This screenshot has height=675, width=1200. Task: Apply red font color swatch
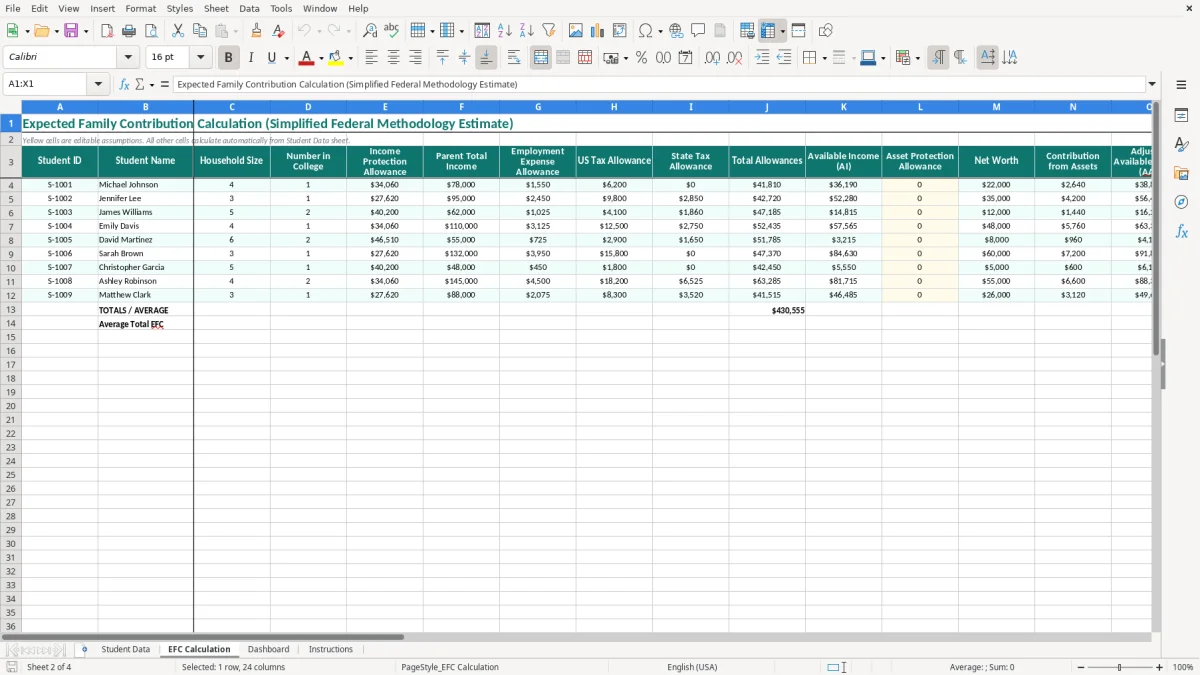[307, 58]
